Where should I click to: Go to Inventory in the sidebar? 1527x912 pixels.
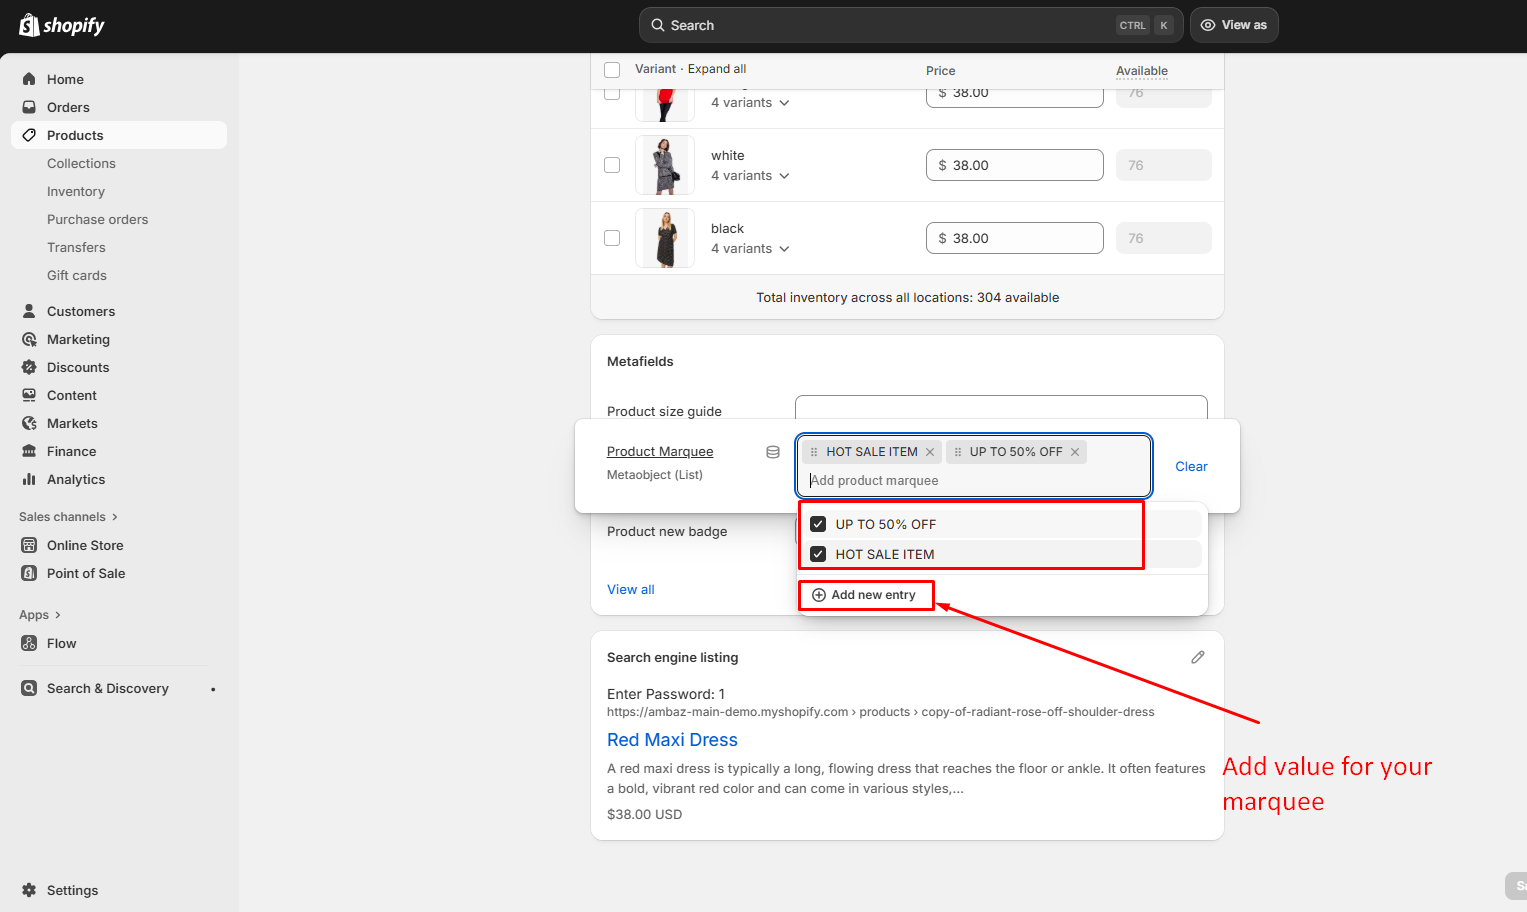pyautogui.click(x=76, y=191)
